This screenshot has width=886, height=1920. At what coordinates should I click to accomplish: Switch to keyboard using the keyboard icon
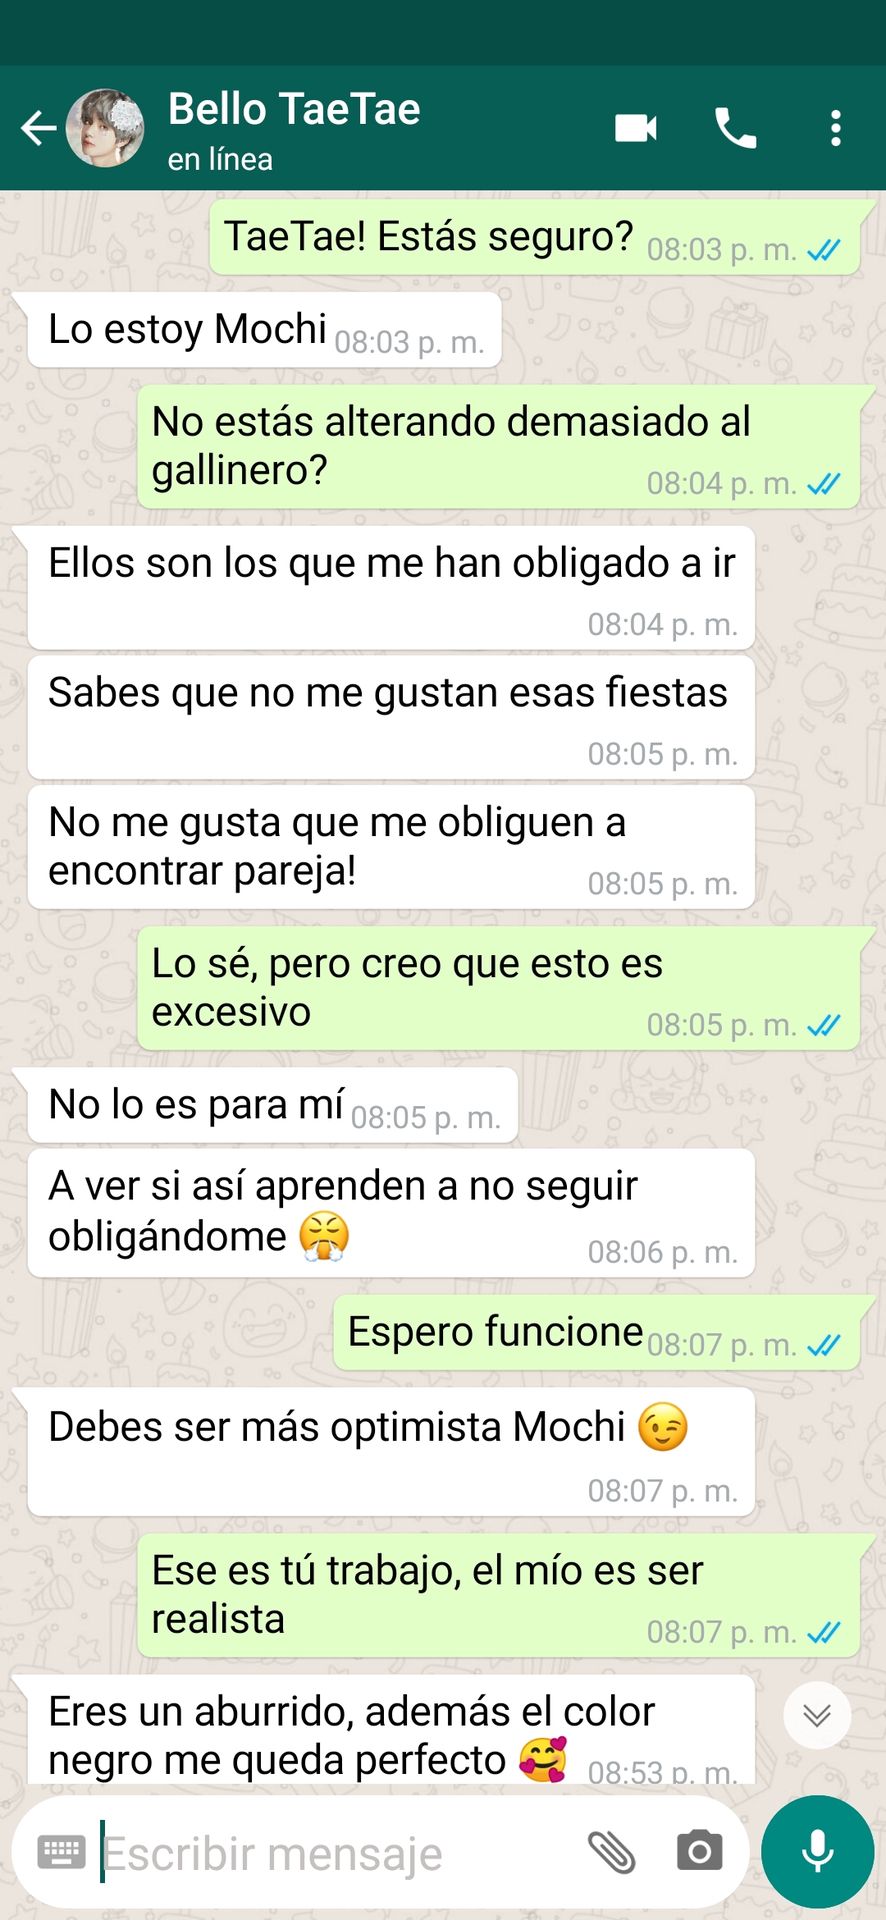[x=61, y=1852]
